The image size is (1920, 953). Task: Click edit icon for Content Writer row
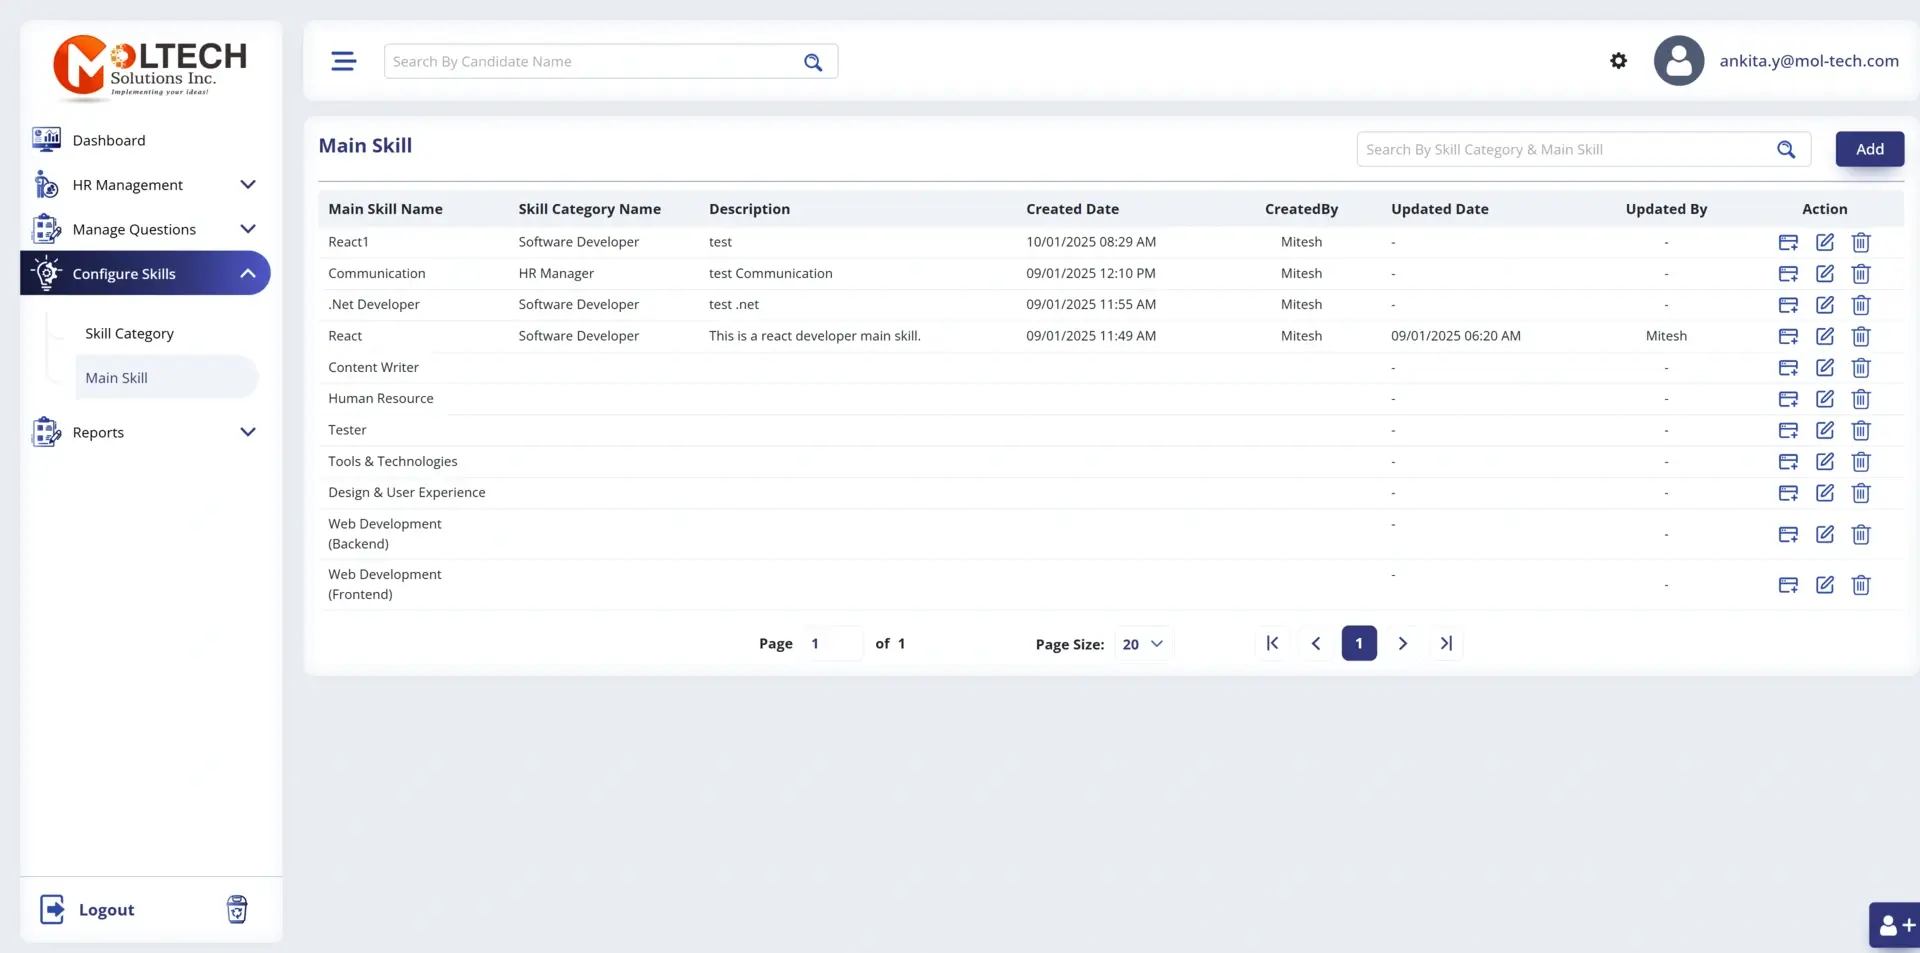(x=1824, y=368)
